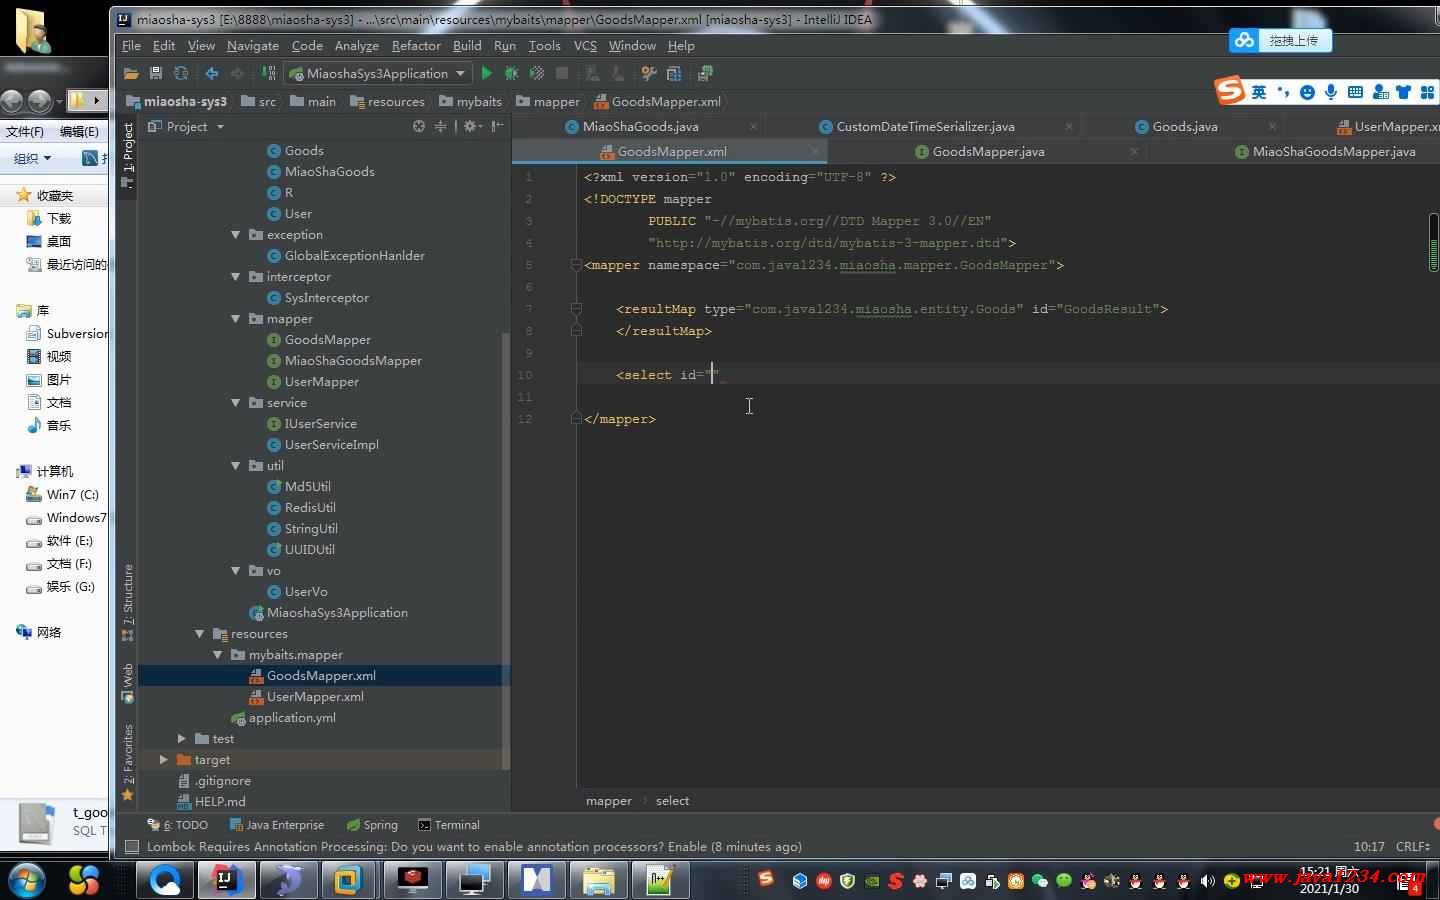Screen dimensions: 1440x900
Task: Open the Terminal tool window
Action: 449,825
